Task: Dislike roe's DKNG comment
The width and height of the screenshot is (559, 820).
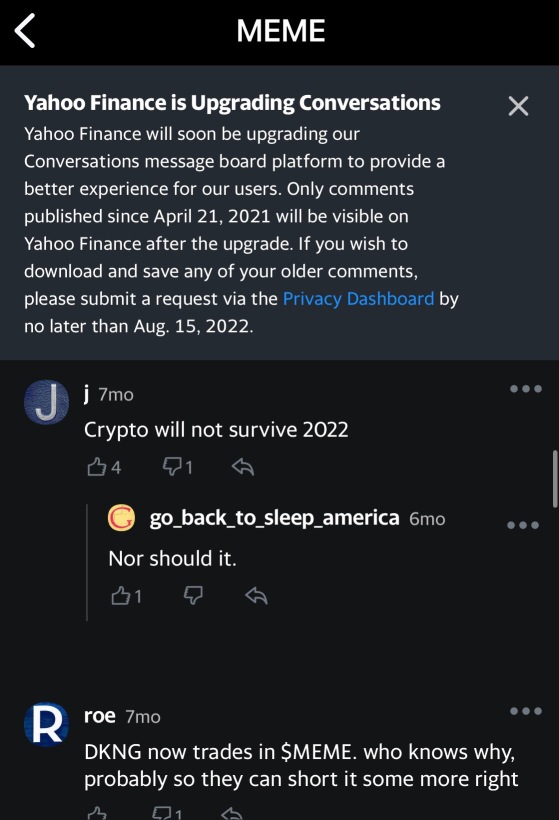Action: point(167,813)
